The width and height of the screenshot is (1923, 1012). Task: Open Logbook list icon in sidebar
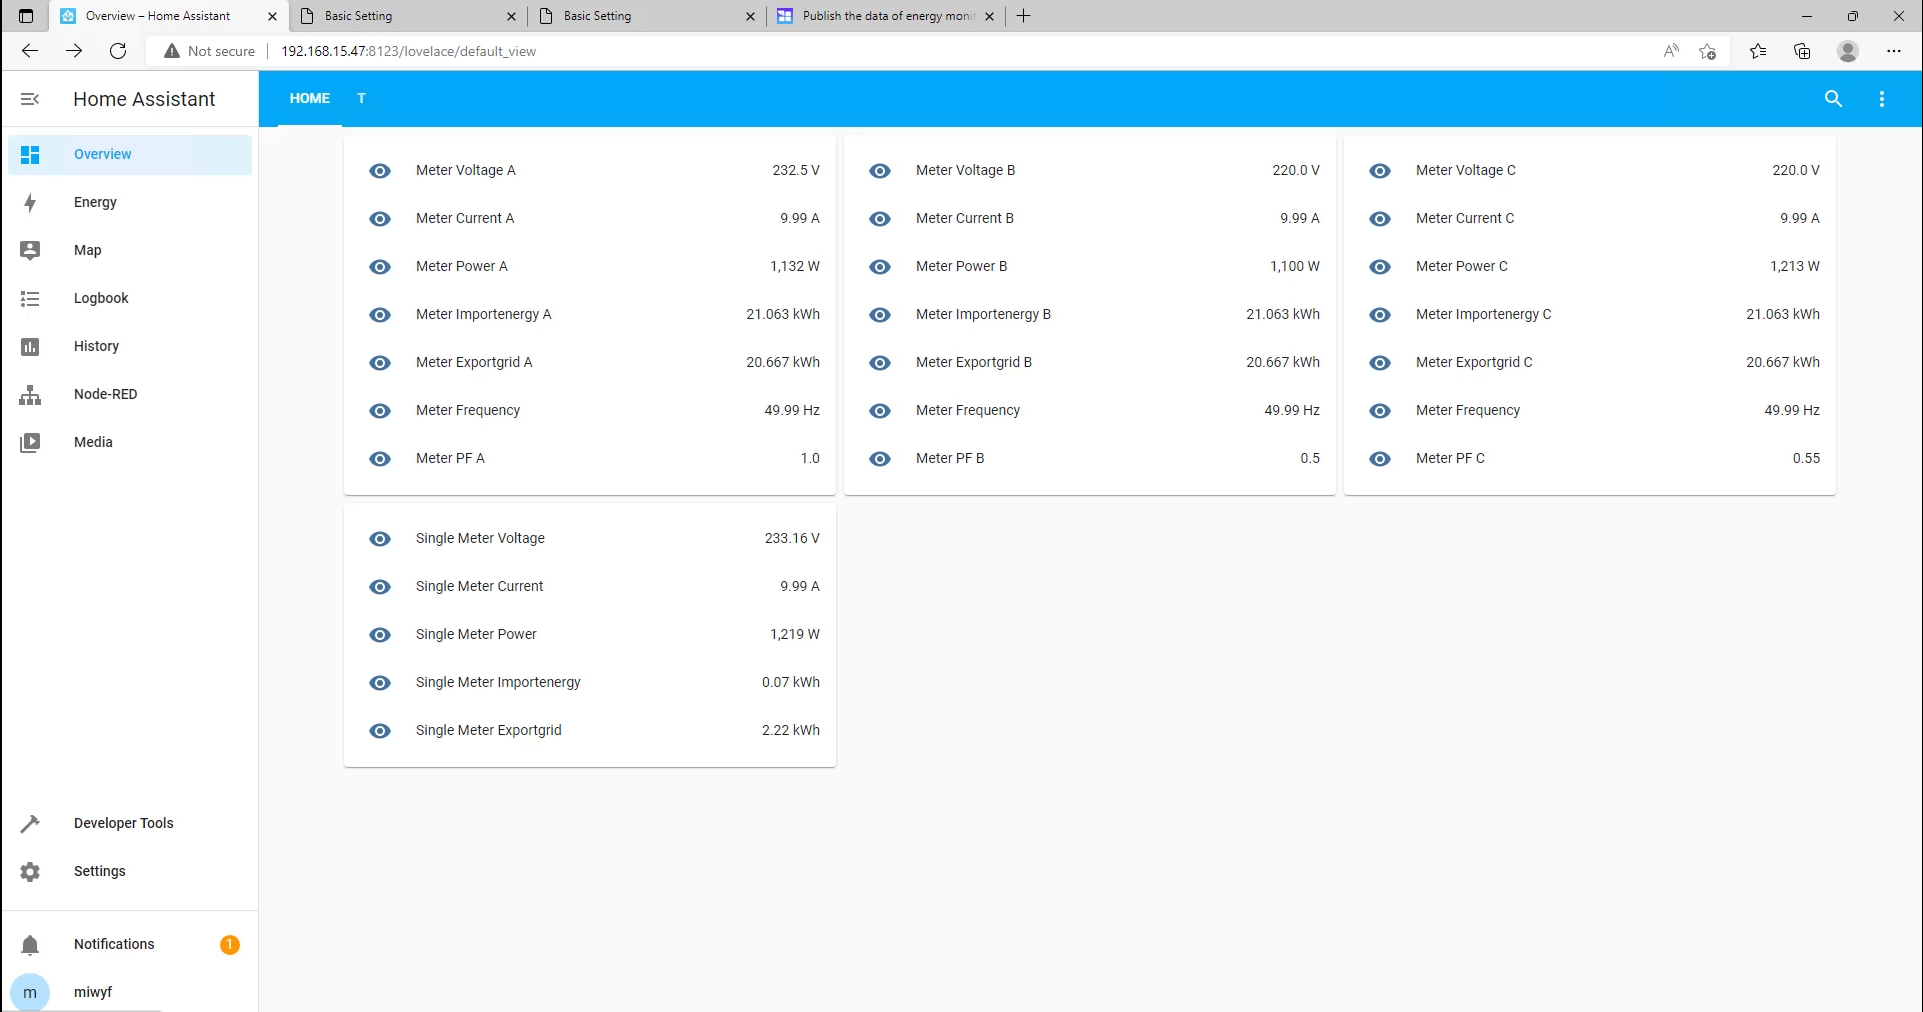point(30,299)
